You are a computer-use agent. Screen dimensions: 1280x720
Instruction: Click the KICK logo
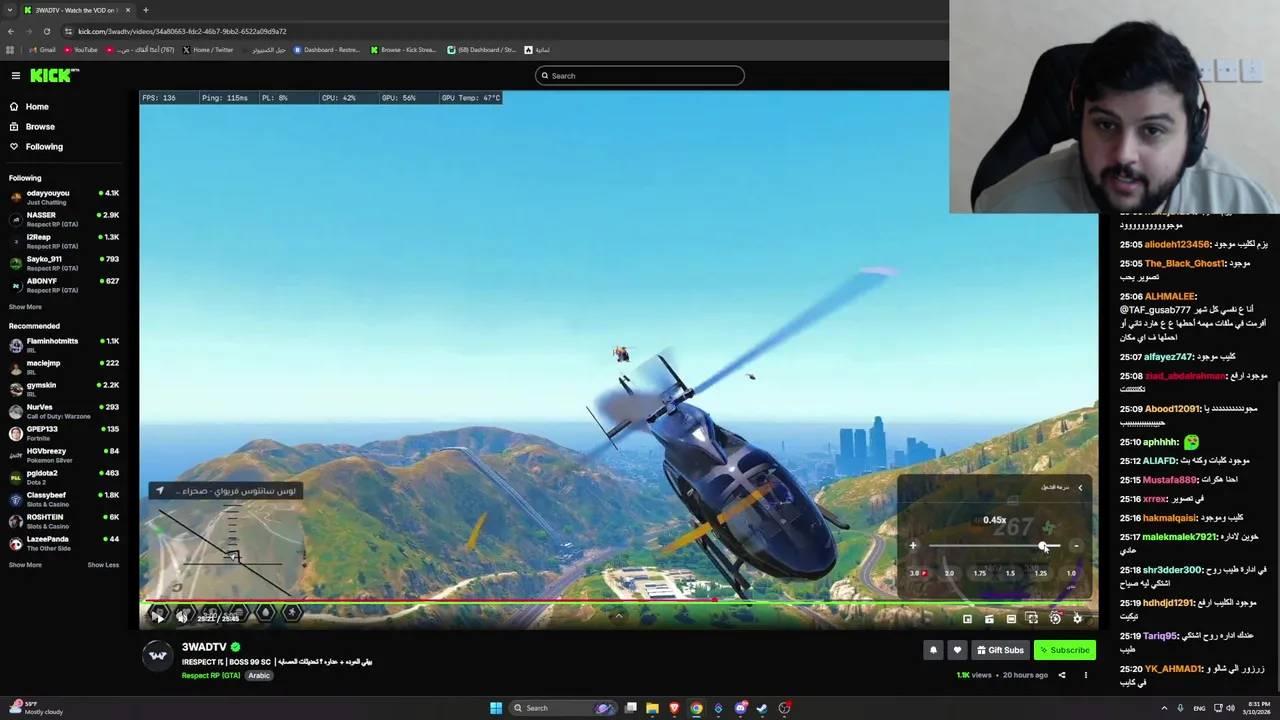click(54, 76)
